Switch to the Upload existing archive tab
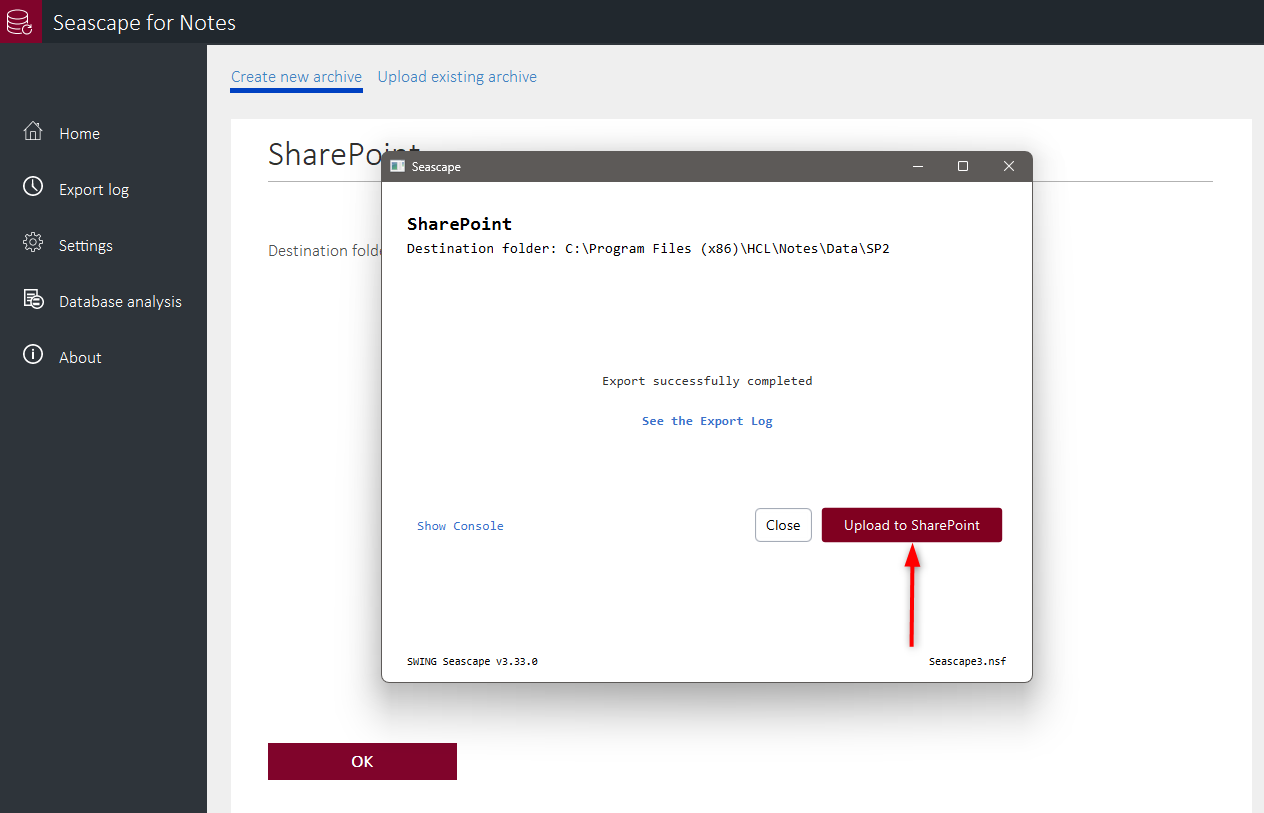Image resolution: width=1264 pixels, height=813 pixels. (x=457, y=77)
